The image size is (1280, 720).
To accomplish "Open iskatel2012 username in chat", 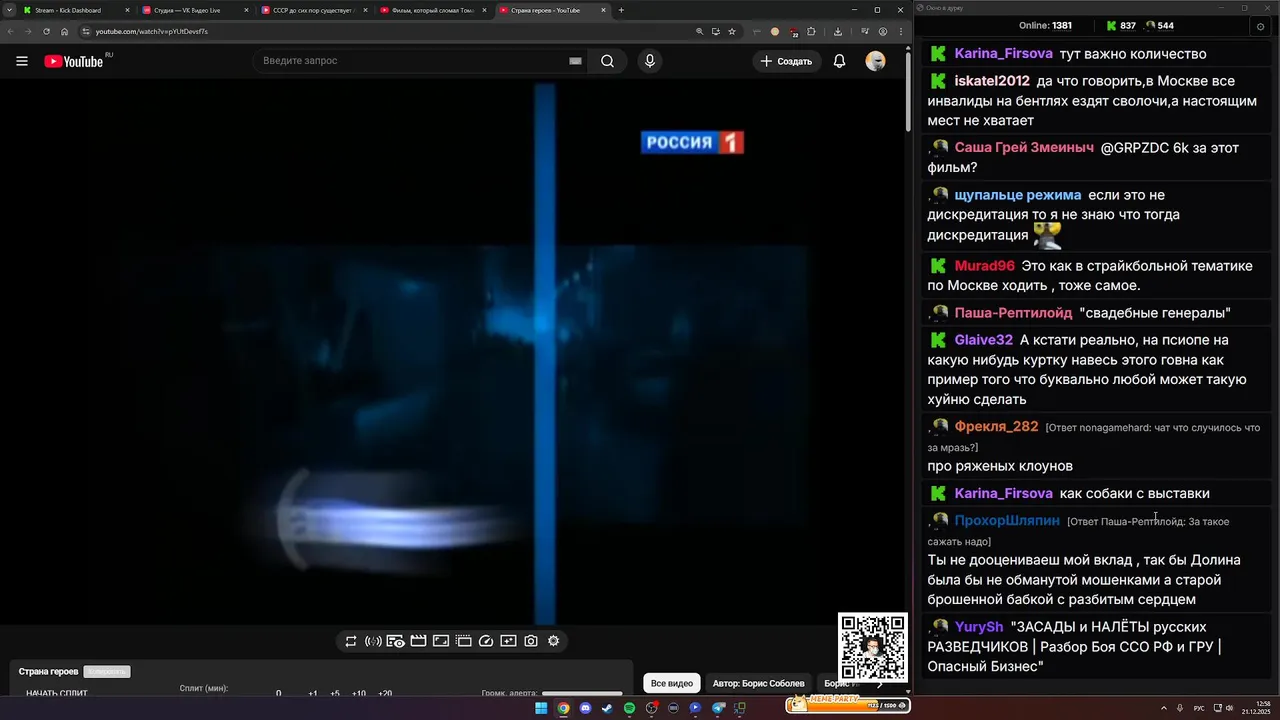I will point(992,81).
